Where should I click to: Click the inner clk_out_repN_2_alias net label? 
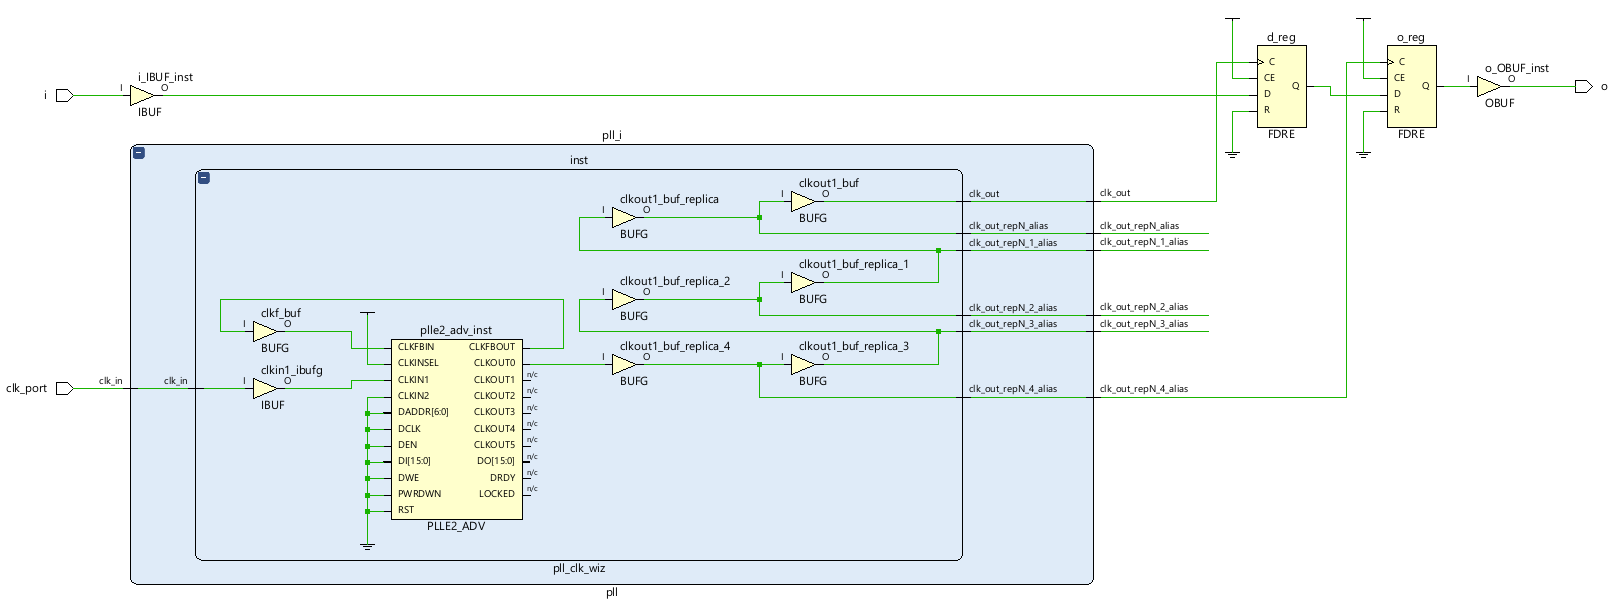[1012, 308]
